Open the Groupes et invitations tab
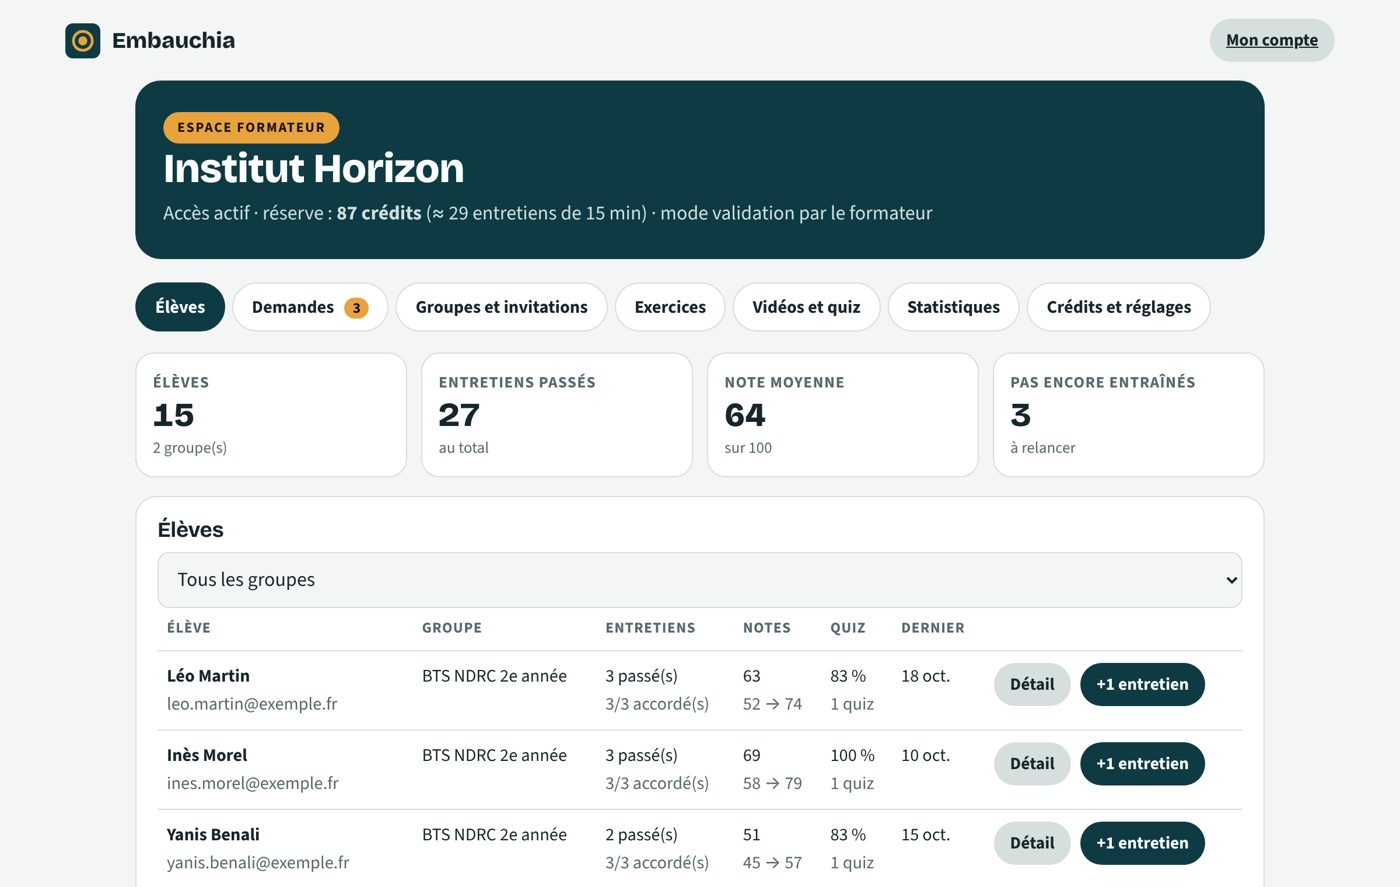 (501, 307)
